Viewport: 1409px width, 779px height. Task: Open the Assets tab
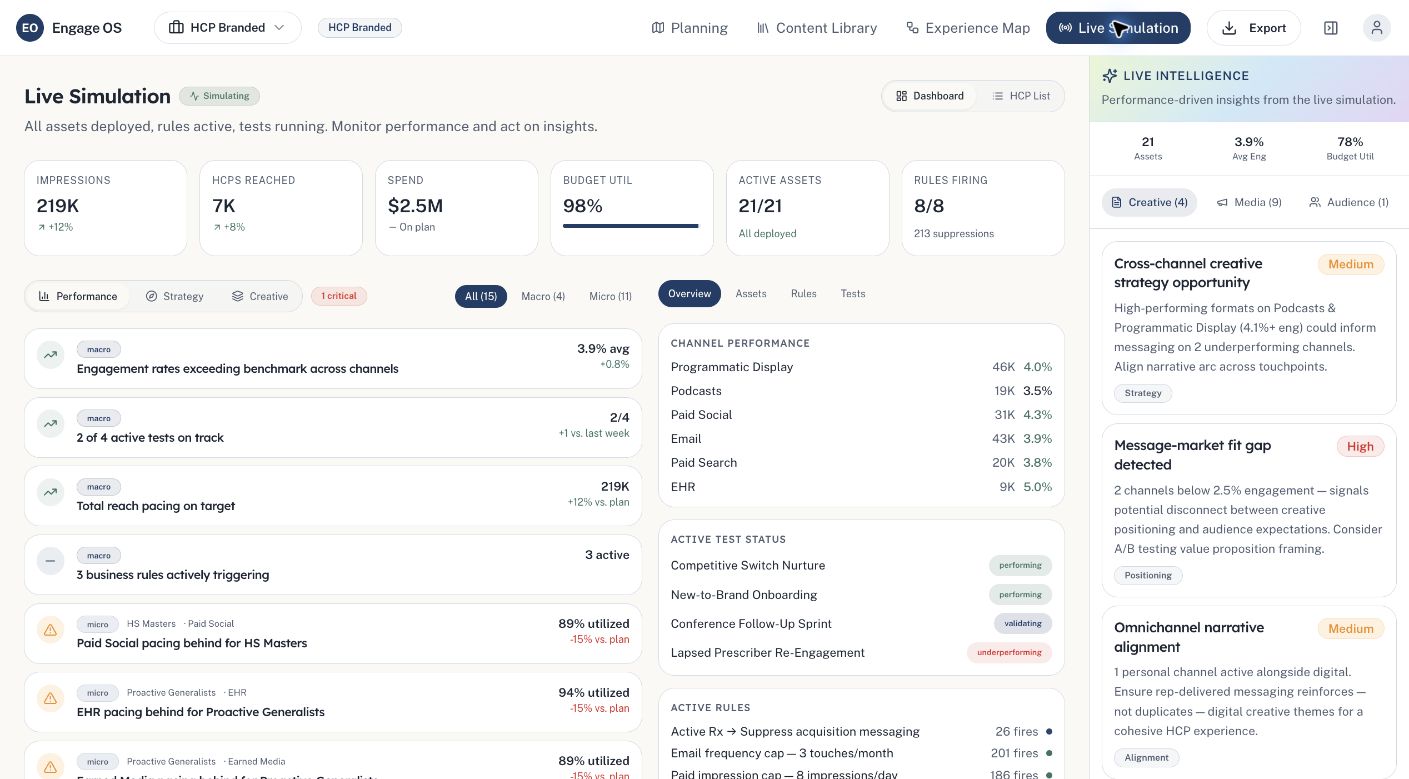point(751,293)
